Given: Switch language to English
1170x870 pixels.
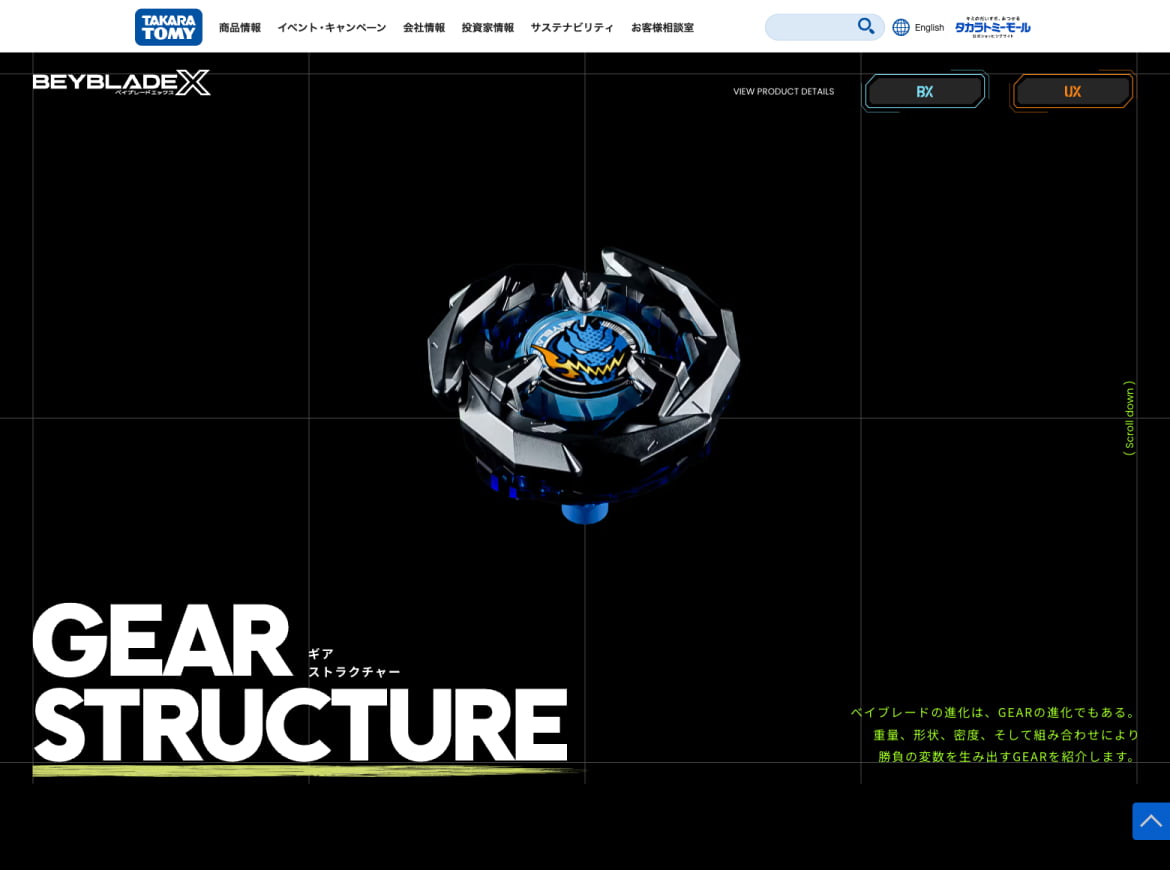Looking at the screenshot, I should coord(929,28).
